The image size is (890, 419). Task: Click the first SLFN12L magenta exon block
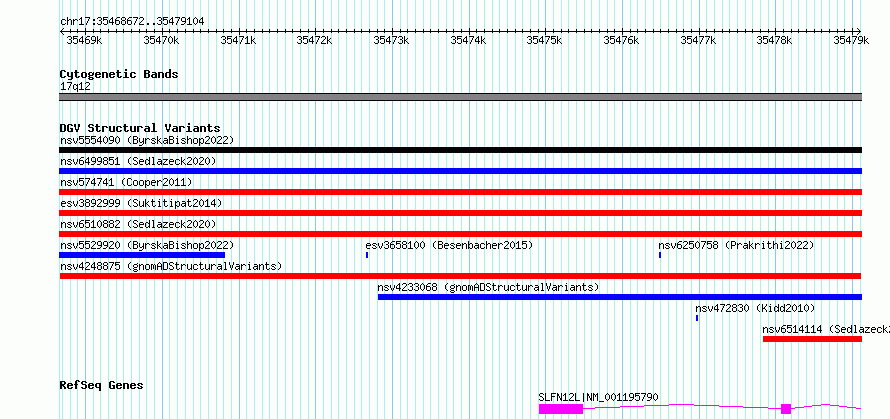(561, 409)
